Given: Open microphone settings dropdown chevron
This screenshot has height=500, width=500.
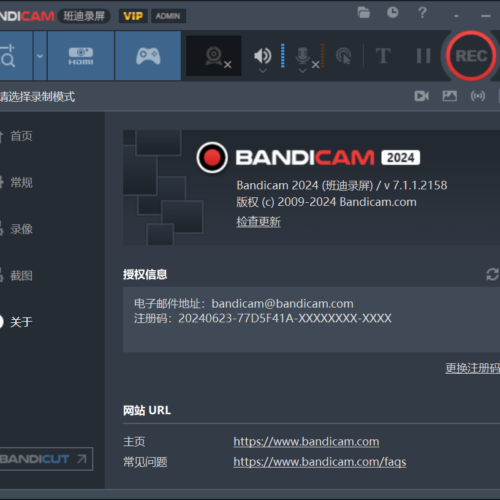Looking at the screenshot, I should (x=302, y=71).
